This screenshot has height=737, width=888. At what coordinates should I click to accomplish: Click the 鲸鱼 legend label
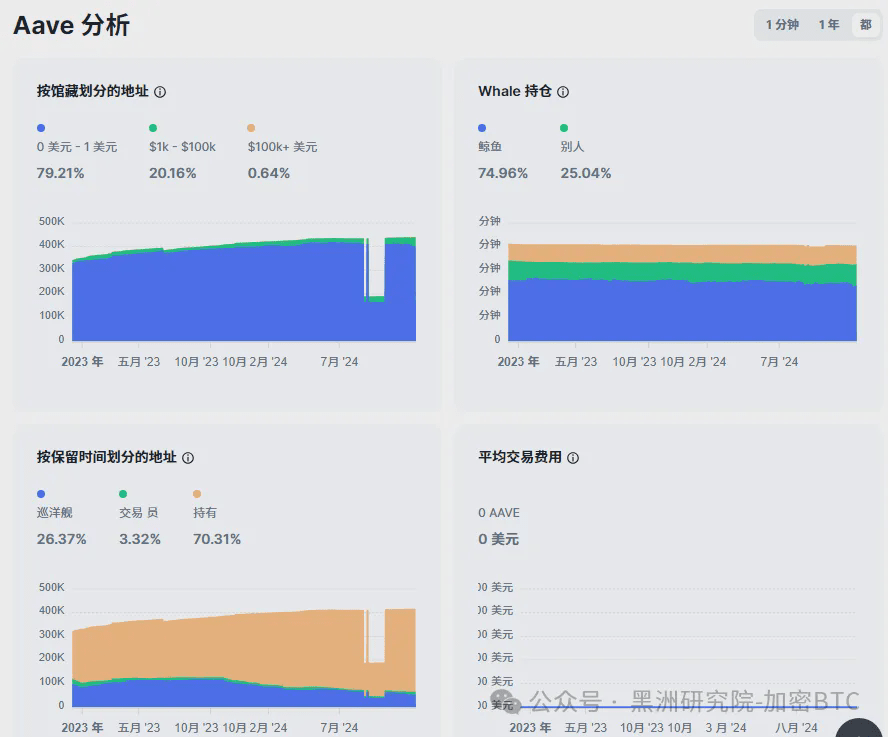coord(490,147)
